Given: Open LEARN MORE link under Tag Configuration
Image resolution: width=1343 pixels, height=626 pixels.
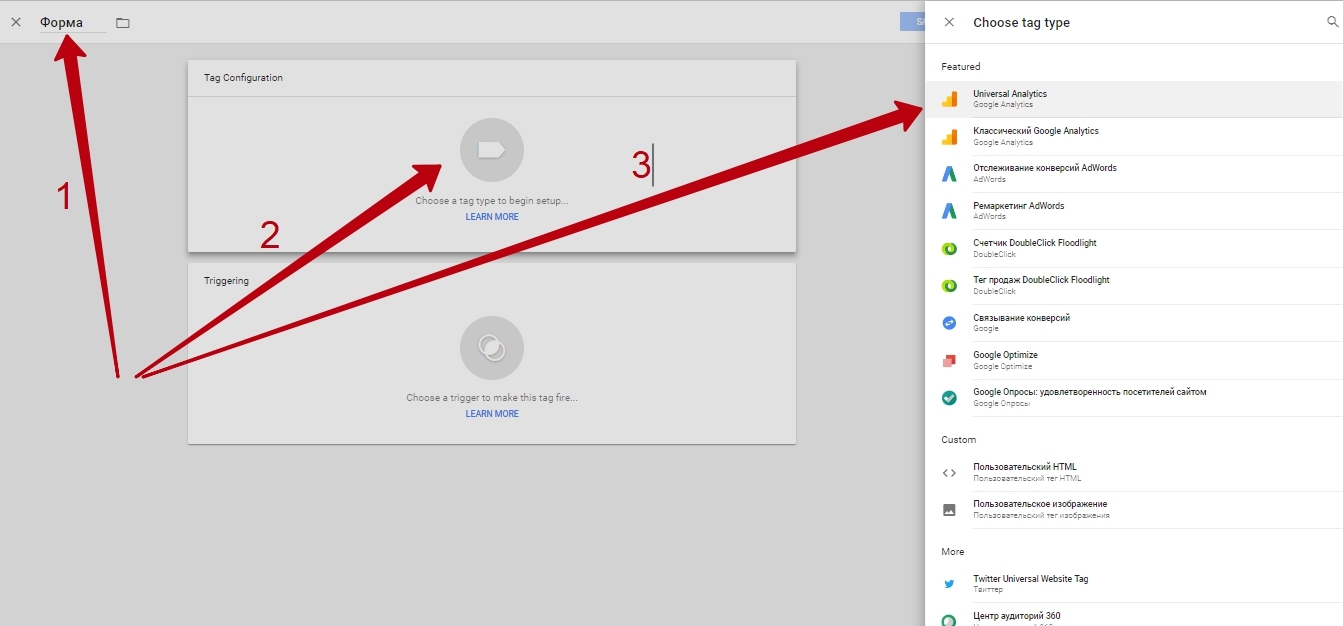Looking at the screenshot, I should pos(492,217).
